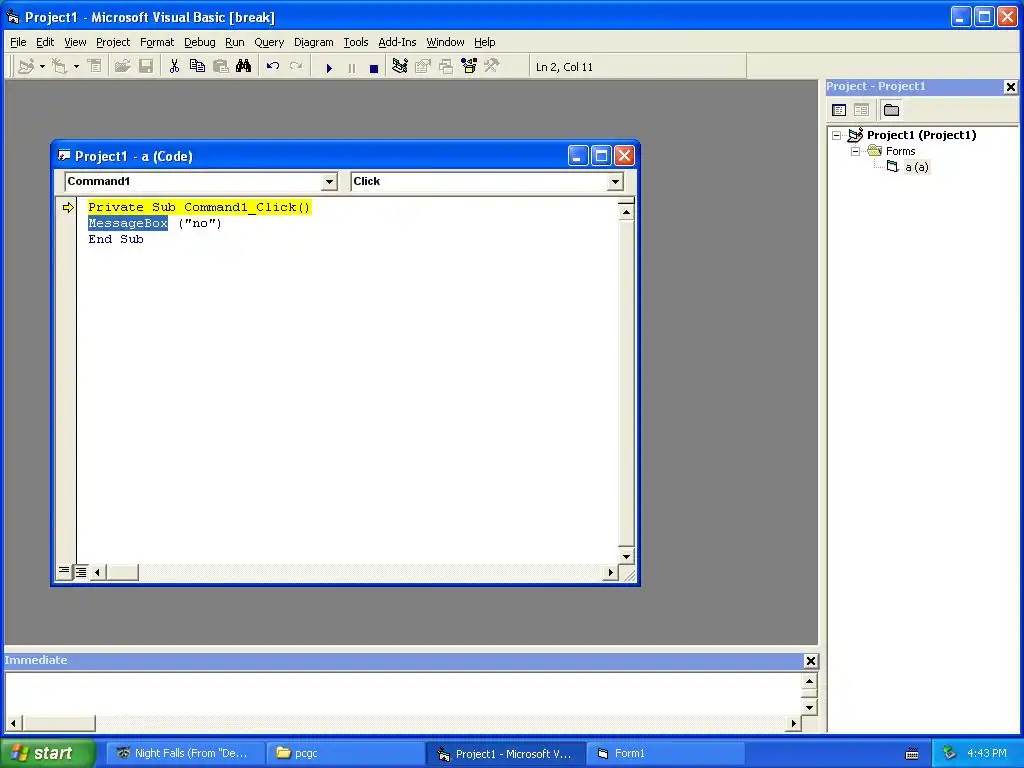
Task: Open the Run menu
Action: (234, 42)
